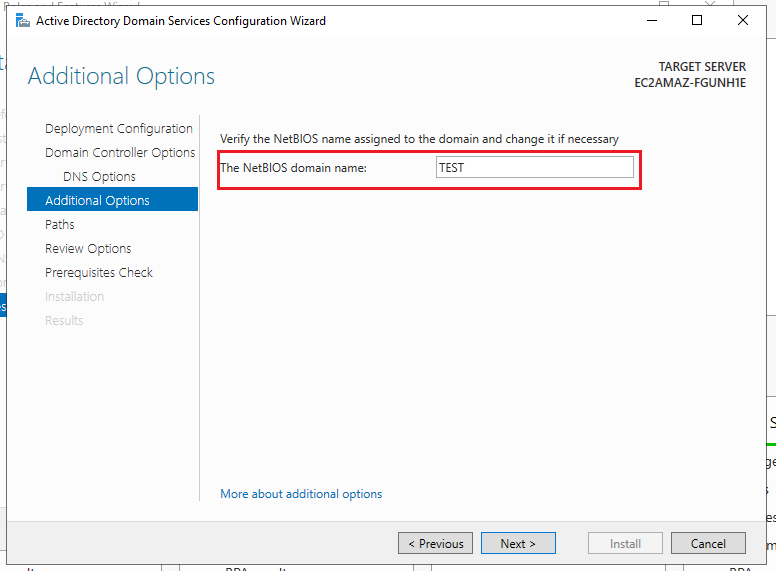
Task: Maximize the configuration wizard window
Action: point(697,21)
